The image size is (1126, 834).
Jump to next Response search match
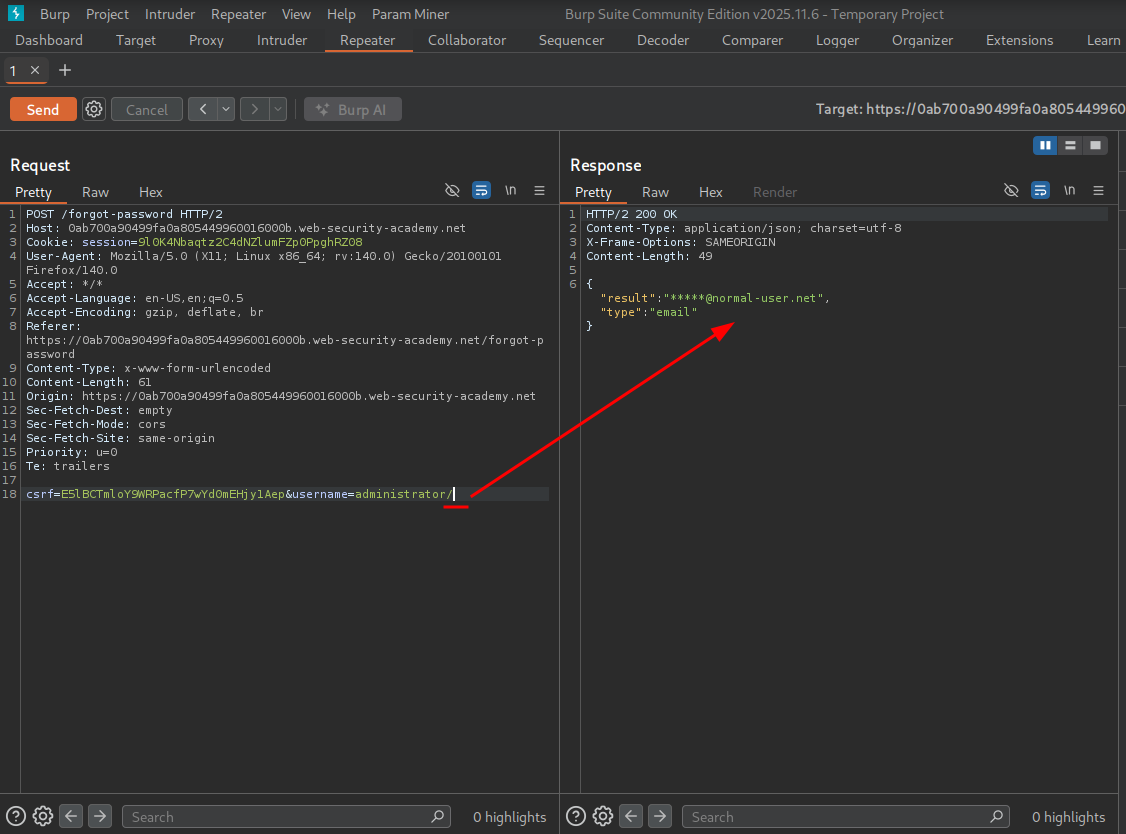coord(660,816)
